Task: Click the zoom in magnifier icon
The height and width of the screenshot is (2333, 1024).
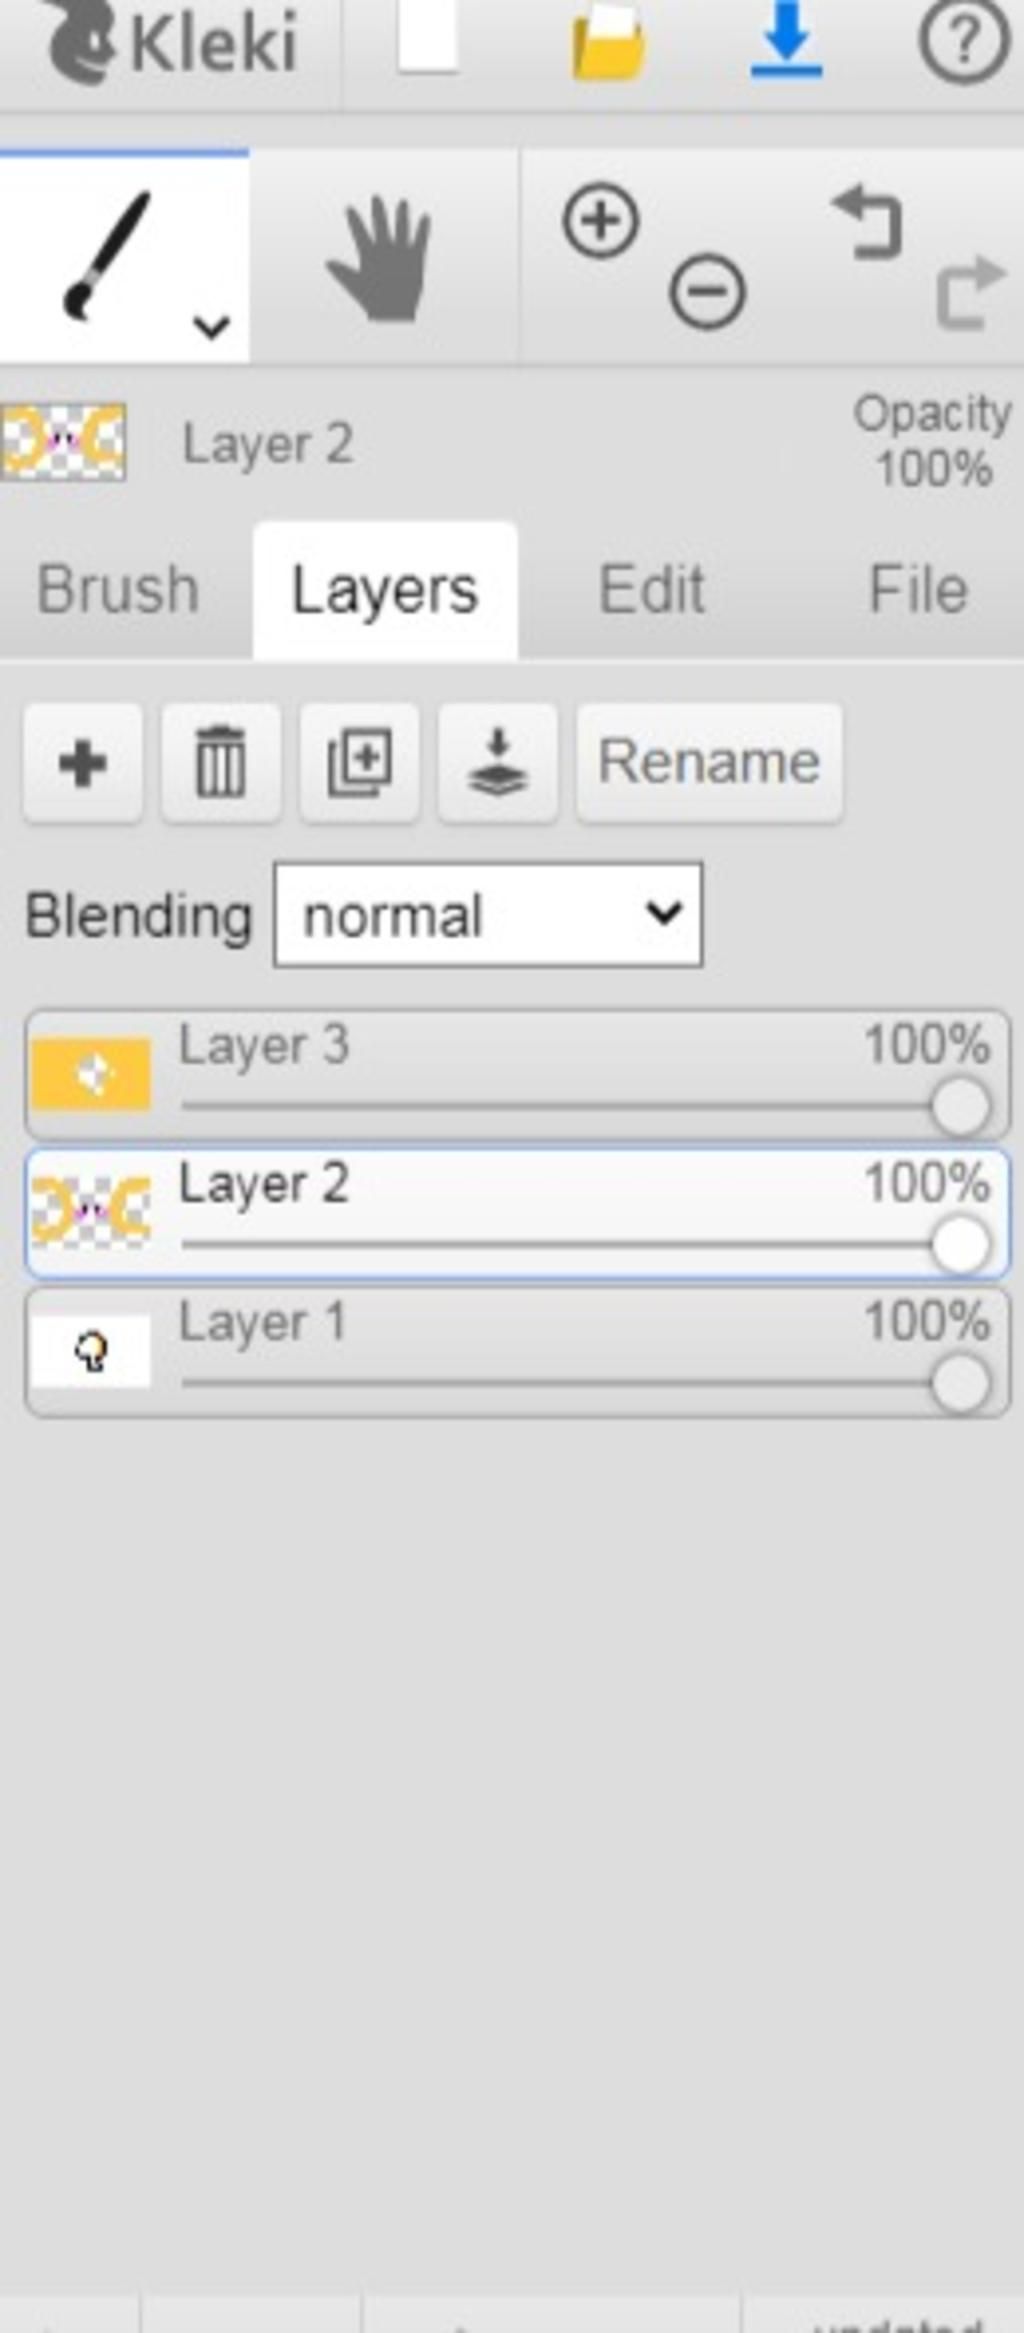Action: [x=600, y=220]
